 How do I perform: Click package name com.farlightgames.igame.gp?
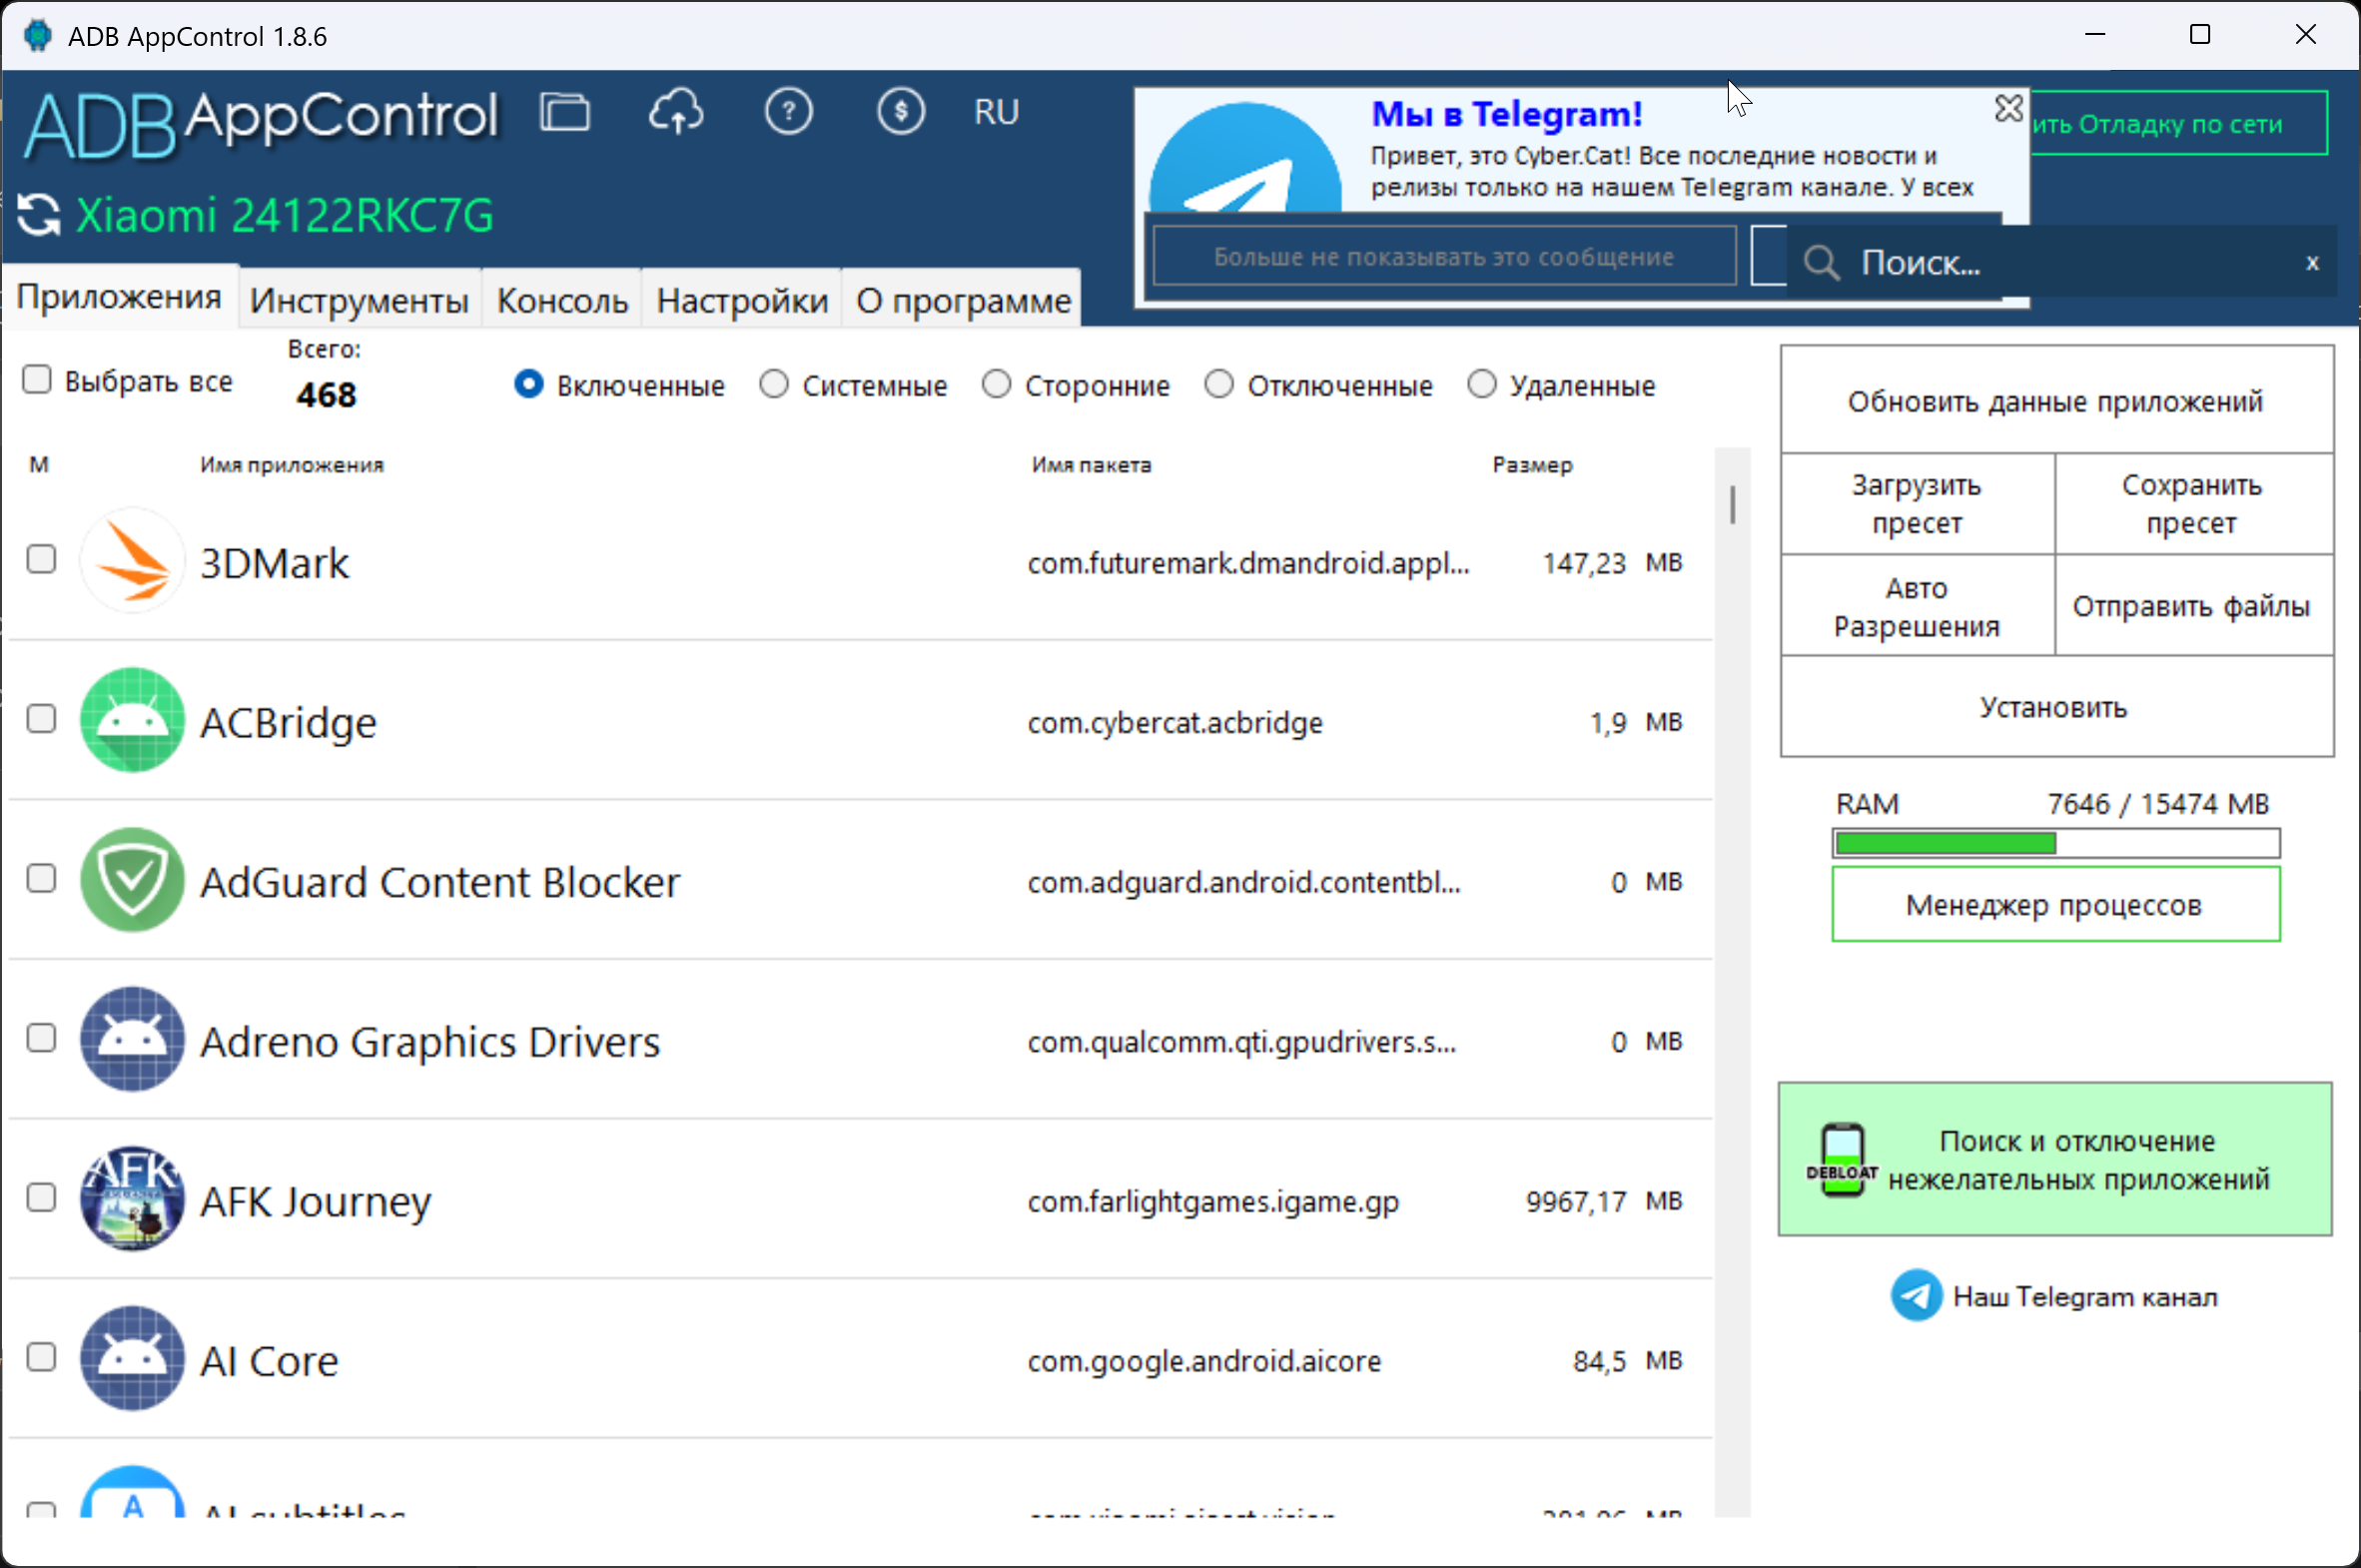1213,1202
